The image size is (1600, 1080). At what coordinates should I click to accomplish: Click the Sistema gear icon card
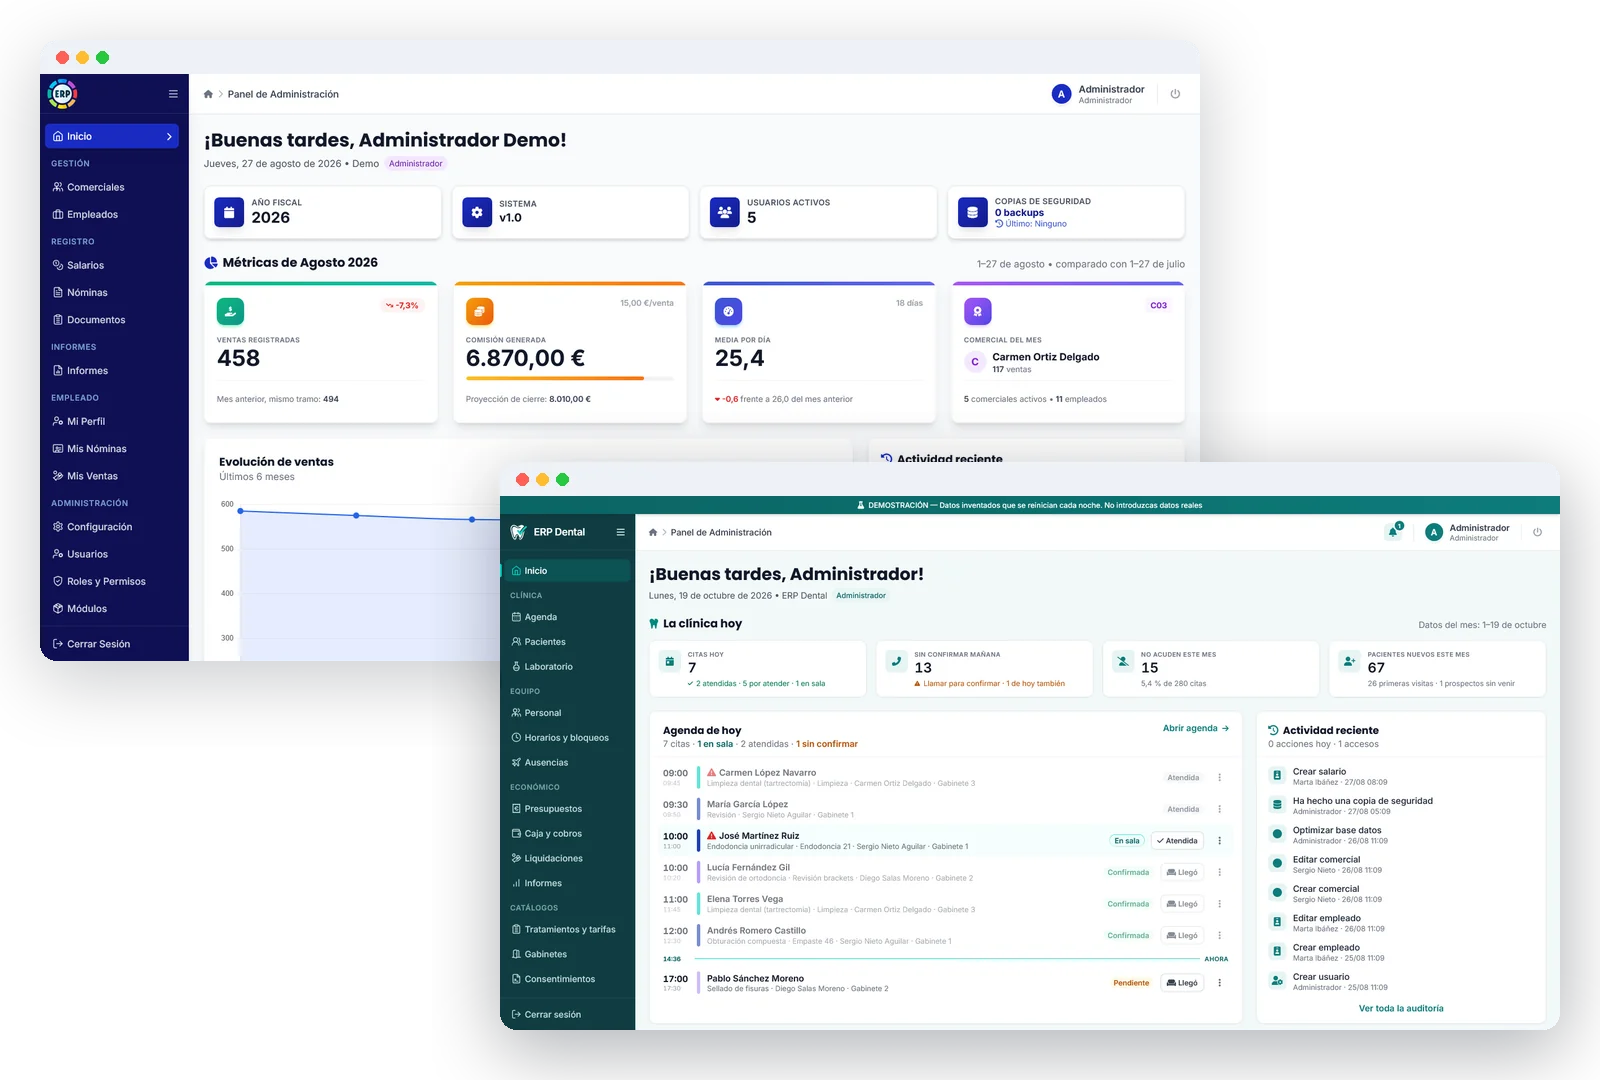[x=477, y=212]
